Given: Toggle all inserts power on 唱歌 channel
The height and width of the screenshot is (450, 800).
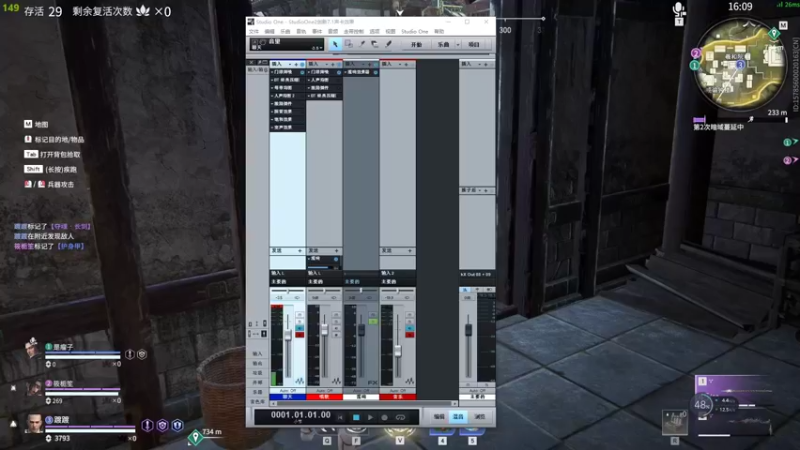Looking at the screenshot, I should [x=339, y=64].
